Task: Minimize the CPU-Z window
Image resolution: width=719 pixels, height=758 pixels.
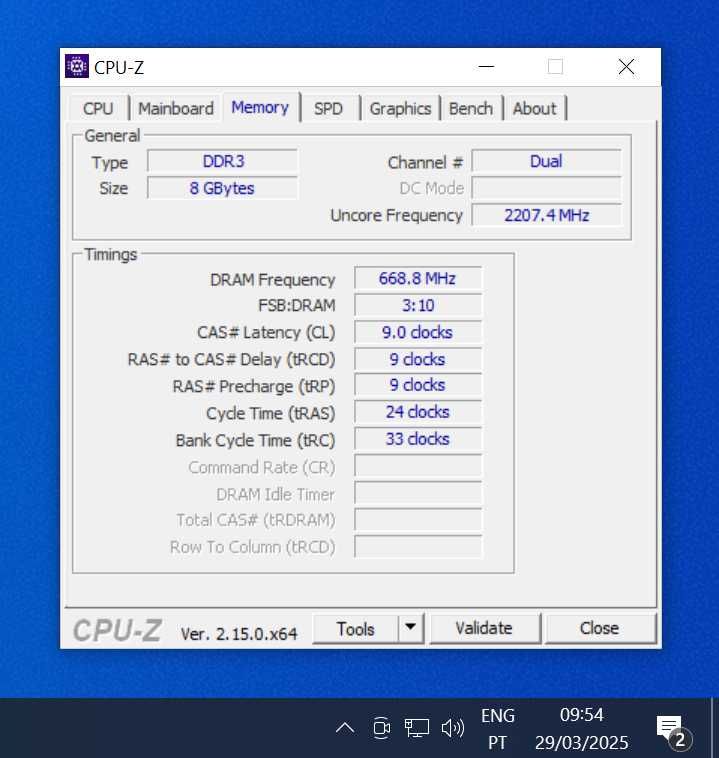Action: (x=486, y=66)
